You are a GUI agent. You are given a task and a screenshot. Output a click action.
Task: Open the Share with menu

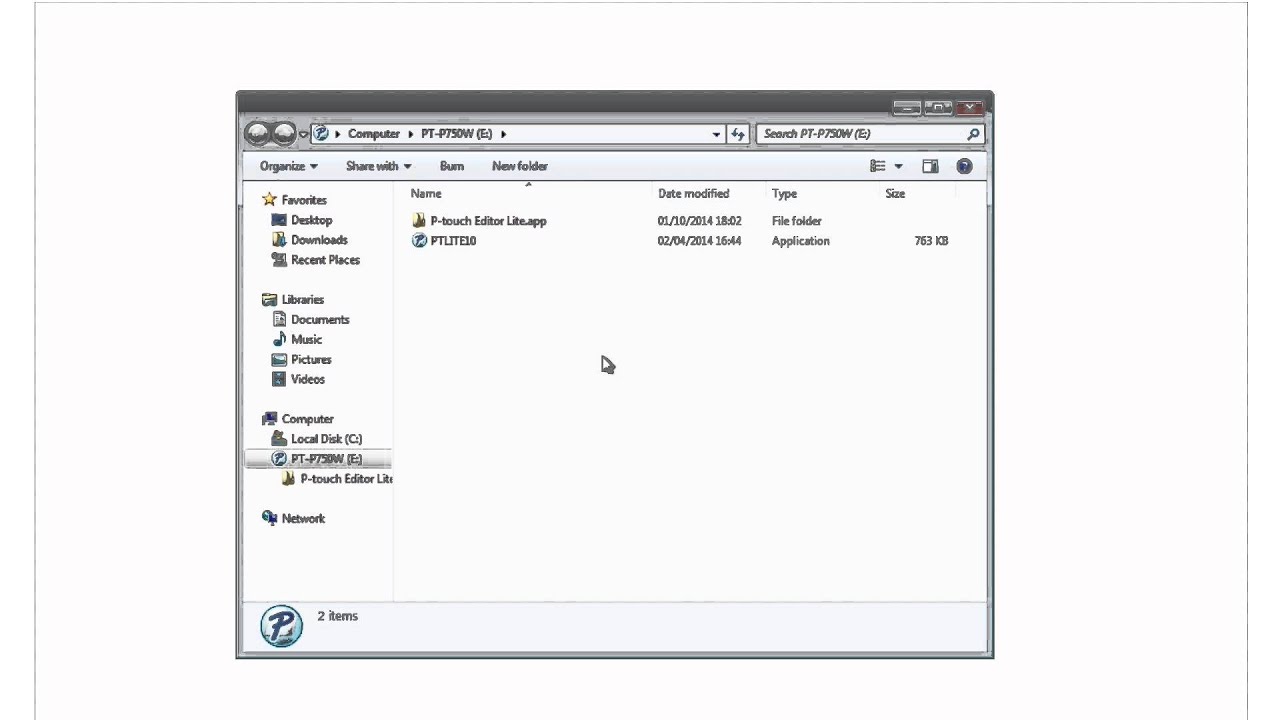378,166
